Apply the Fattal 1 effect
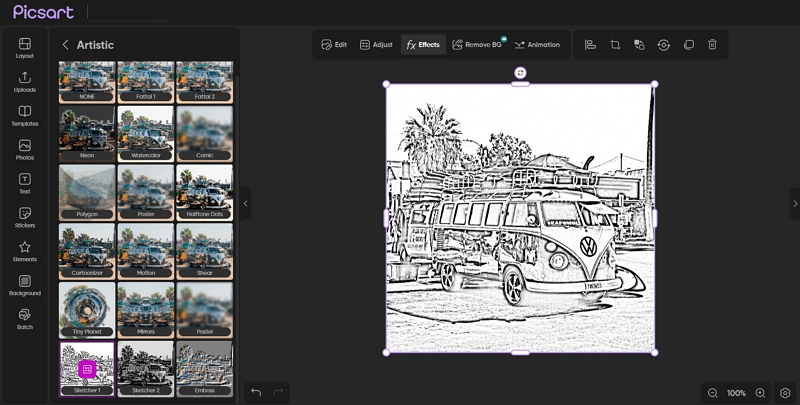The height and width of the screenshot is (405, 800). click(146, 82)
